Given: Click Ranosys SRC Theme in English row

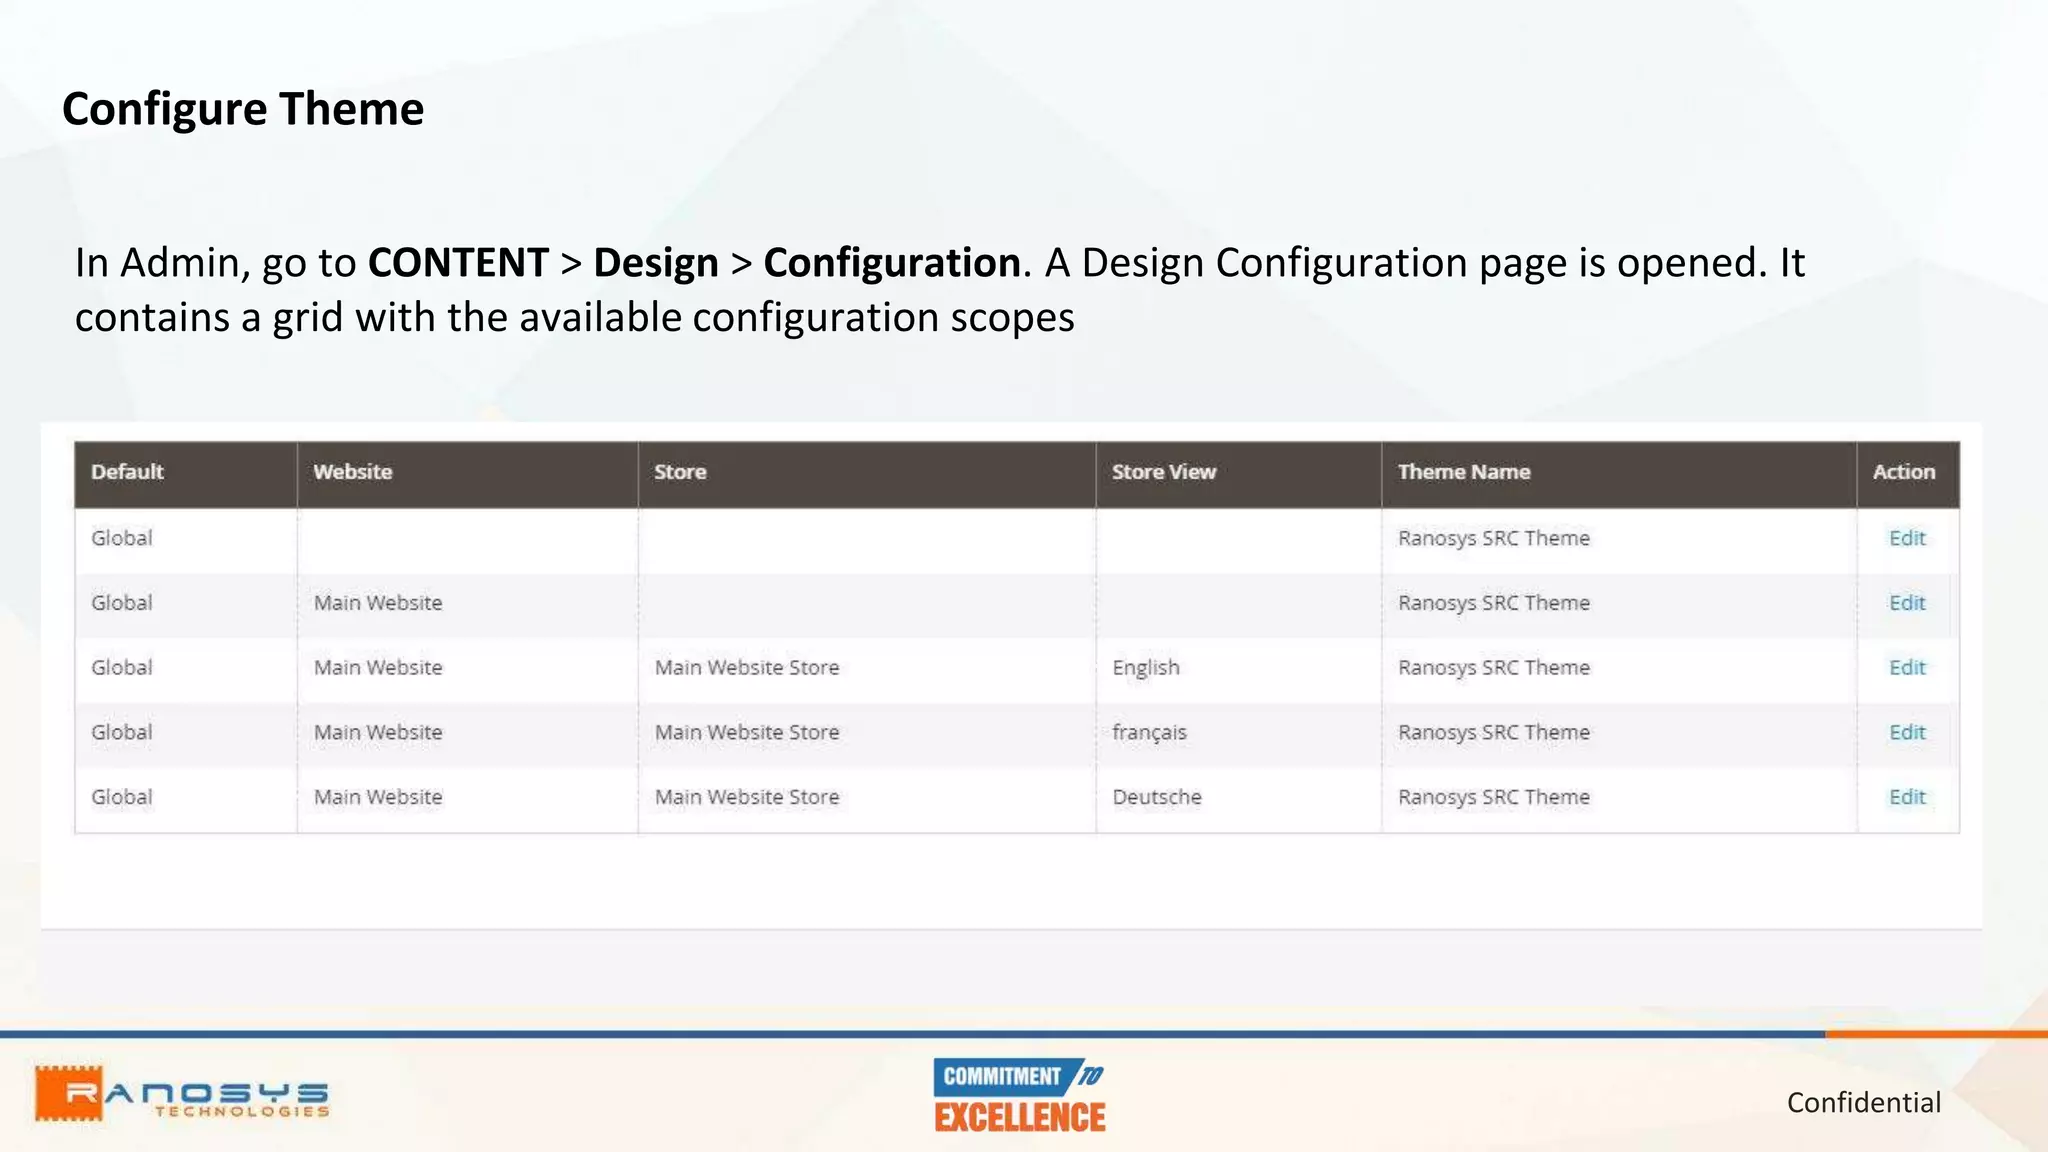Looking at the screenshot, I should [x=1494, y=667].
